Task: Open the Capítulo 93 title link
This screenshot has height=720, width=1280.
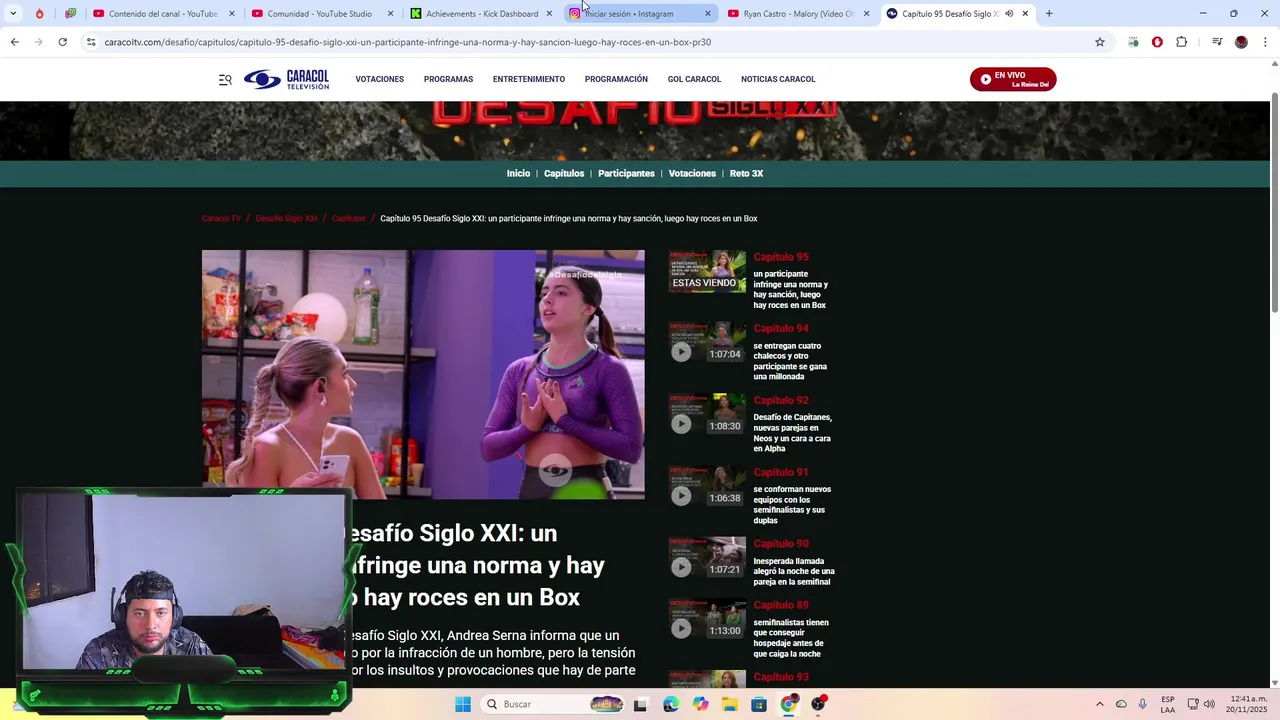Action: pos(781,677)
